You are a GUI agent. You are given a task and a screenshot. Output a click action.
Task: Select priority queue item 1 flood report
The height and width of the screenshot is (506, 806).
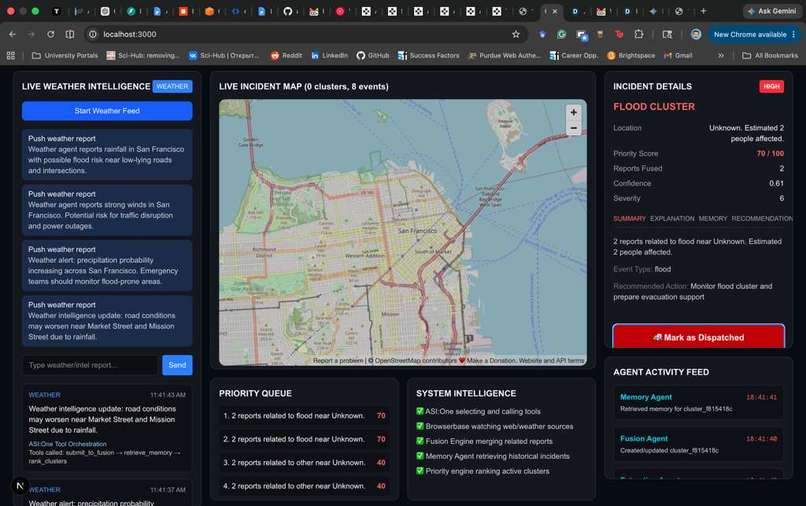click(304, 415)
